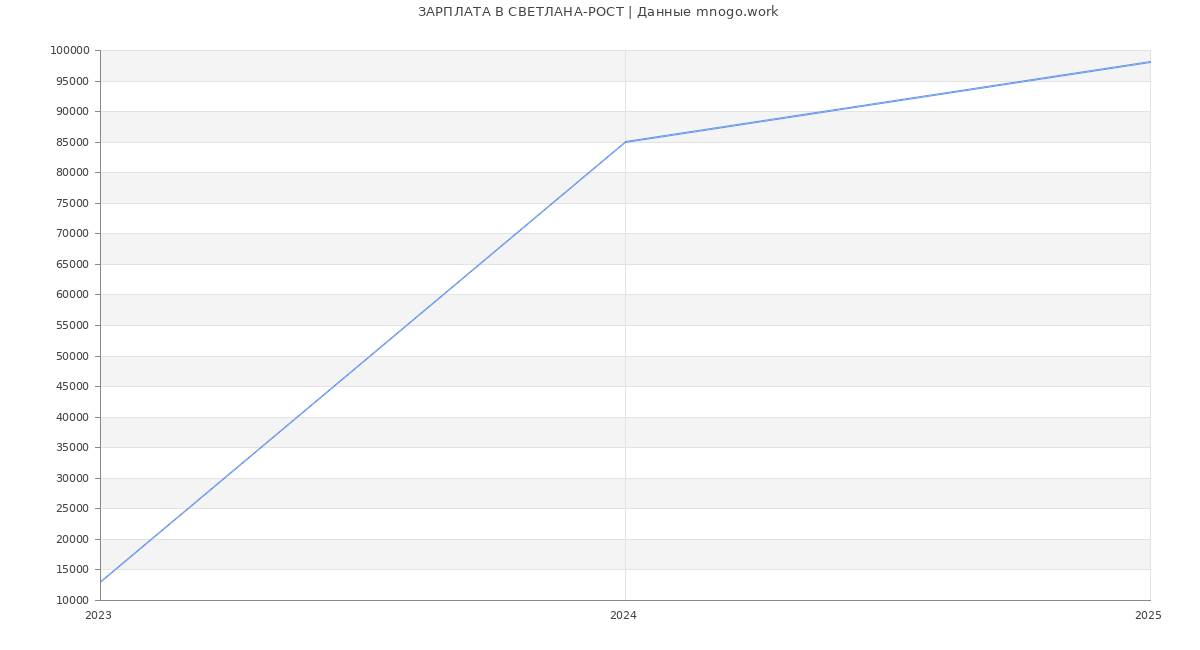Click the 100000 y-axis label
Viewport: 1200px width, 650px height.
69,51
